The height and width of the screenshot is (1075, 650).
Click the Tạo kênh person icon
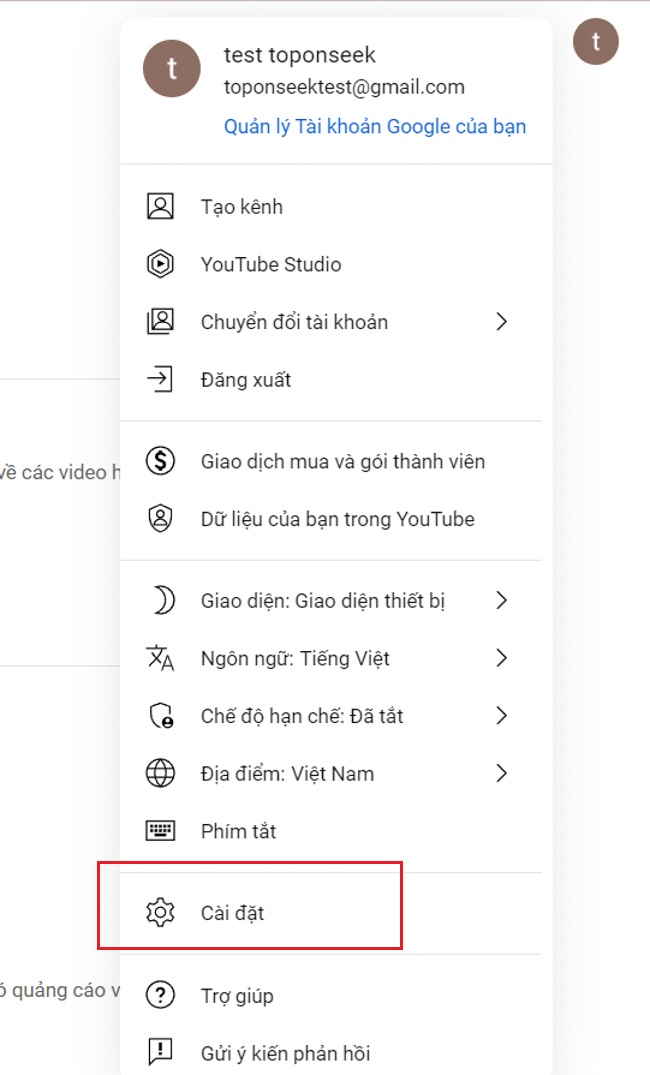[160, 206]
